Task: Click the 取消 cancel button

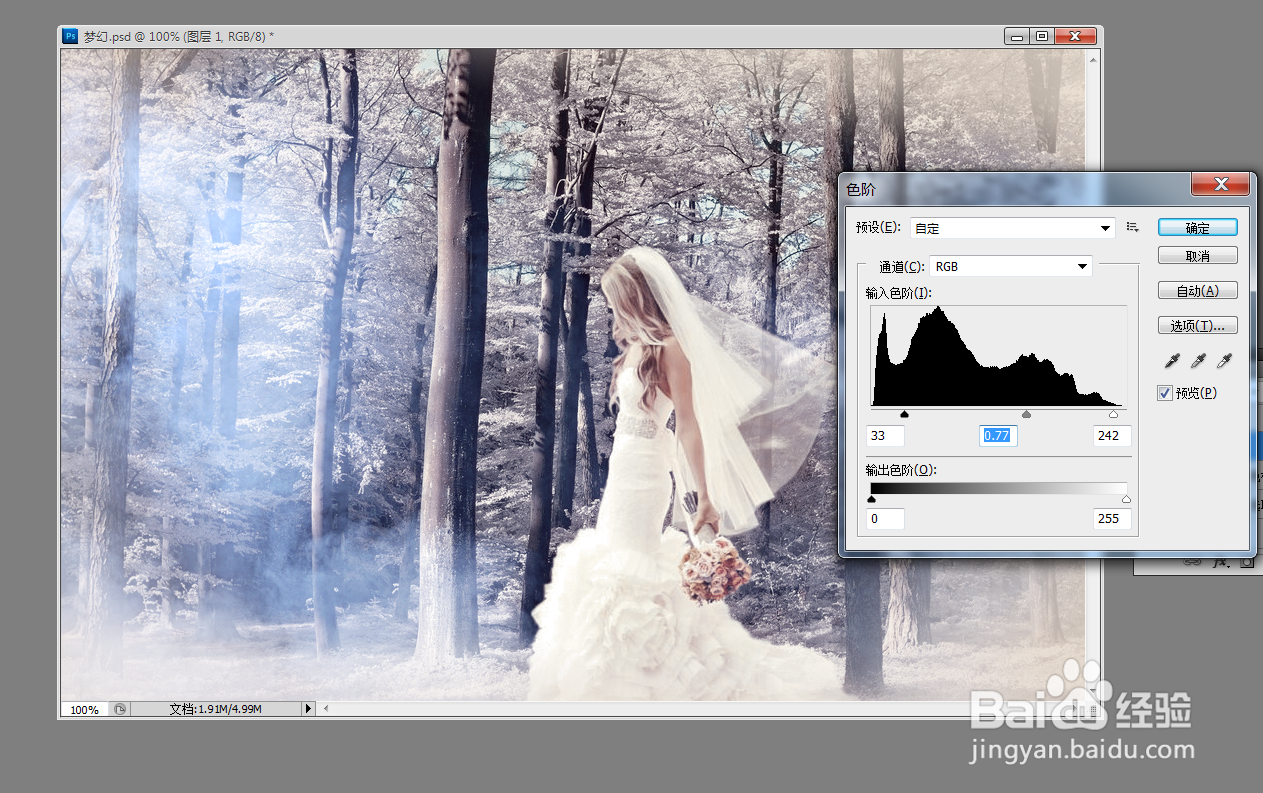Action: coord(1198,256)
